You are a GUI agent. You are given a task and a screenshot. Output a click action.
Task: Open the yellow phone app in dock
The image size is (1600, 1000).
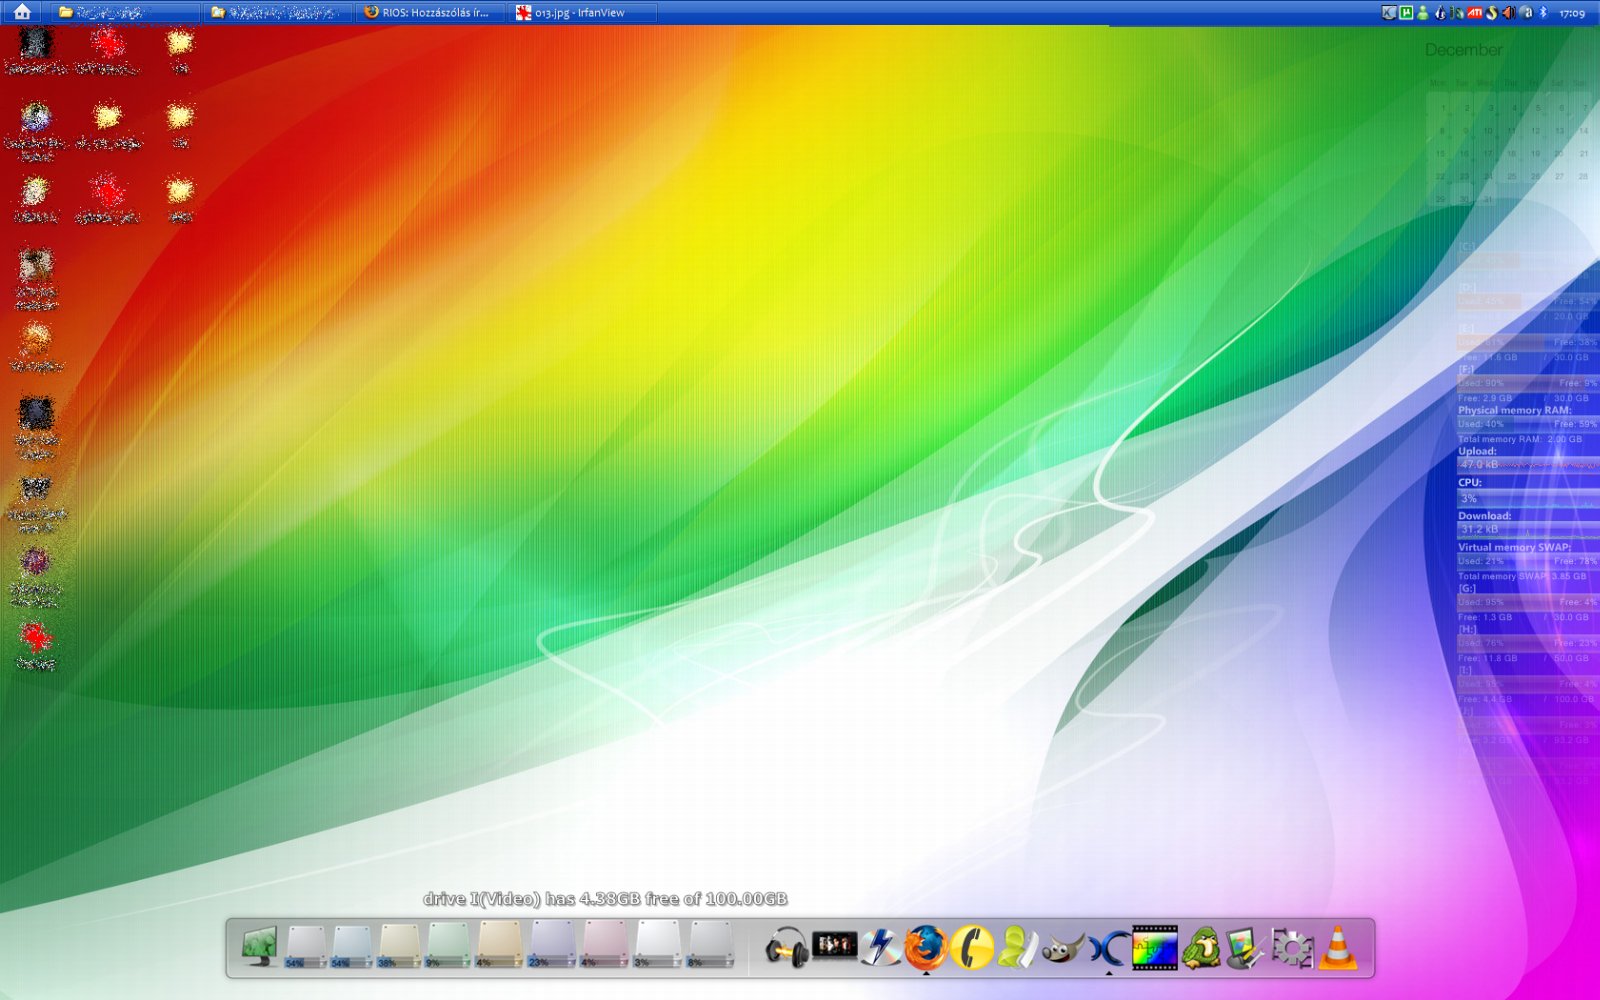971,947
